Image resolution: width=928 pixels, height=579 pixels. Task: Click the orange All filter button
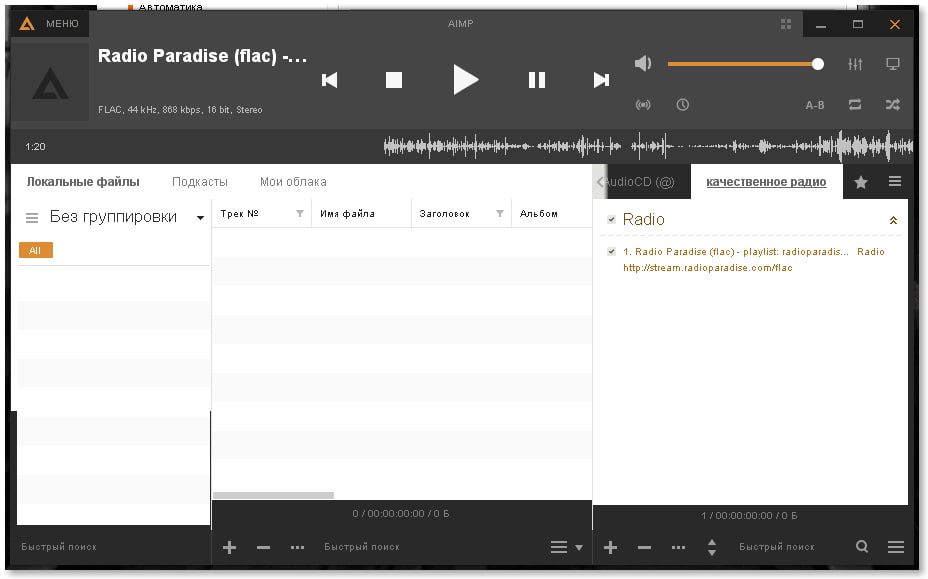click(36, 250)
